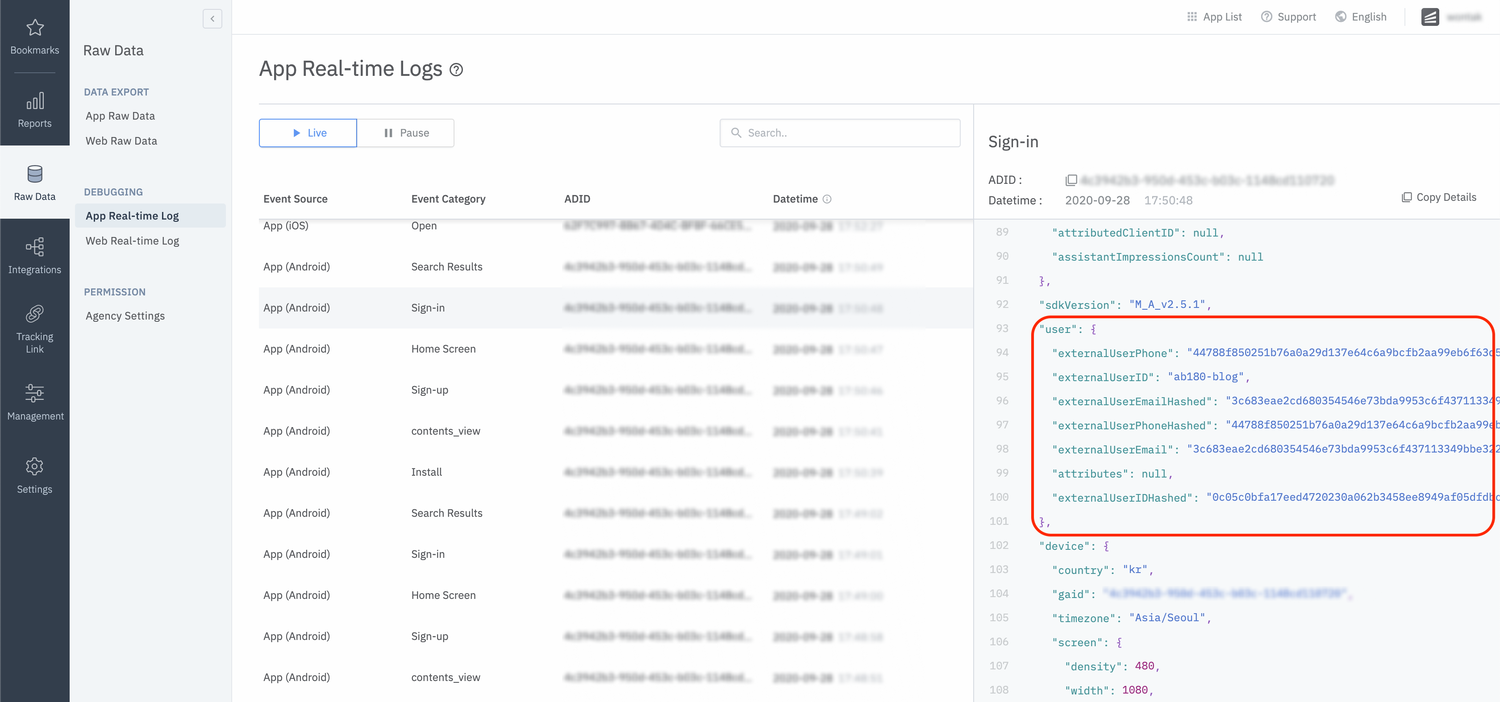
Task: Open the Management section
Action: [35, 403]
